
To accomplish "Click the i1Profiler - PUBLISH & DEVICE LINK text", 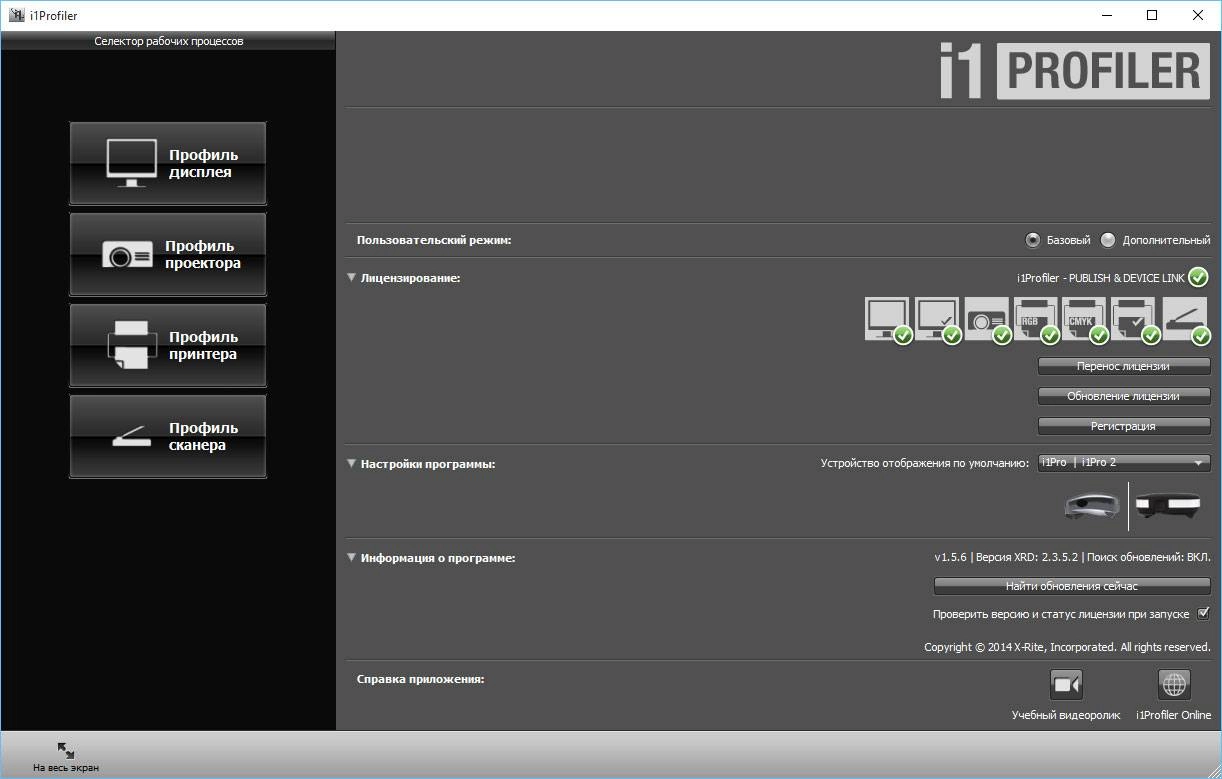I will 1101,278.
